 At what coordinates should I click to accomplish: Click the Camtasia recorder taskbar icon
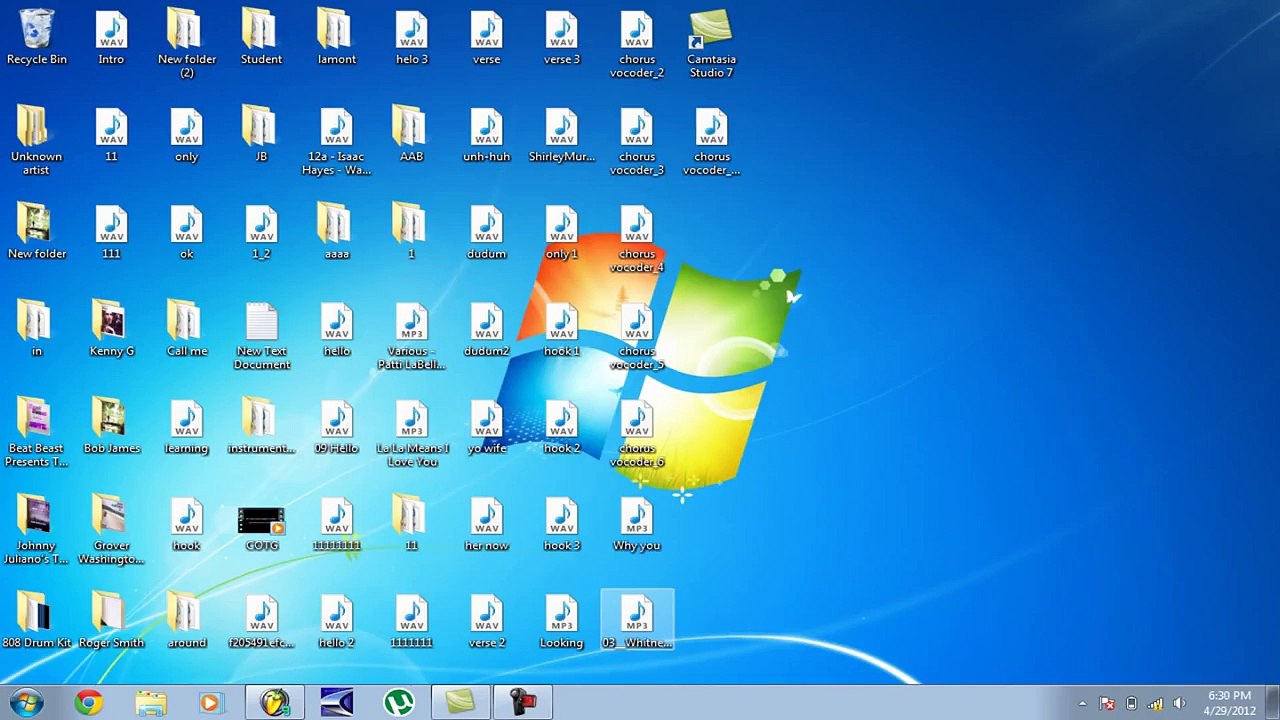click(523, 703)
